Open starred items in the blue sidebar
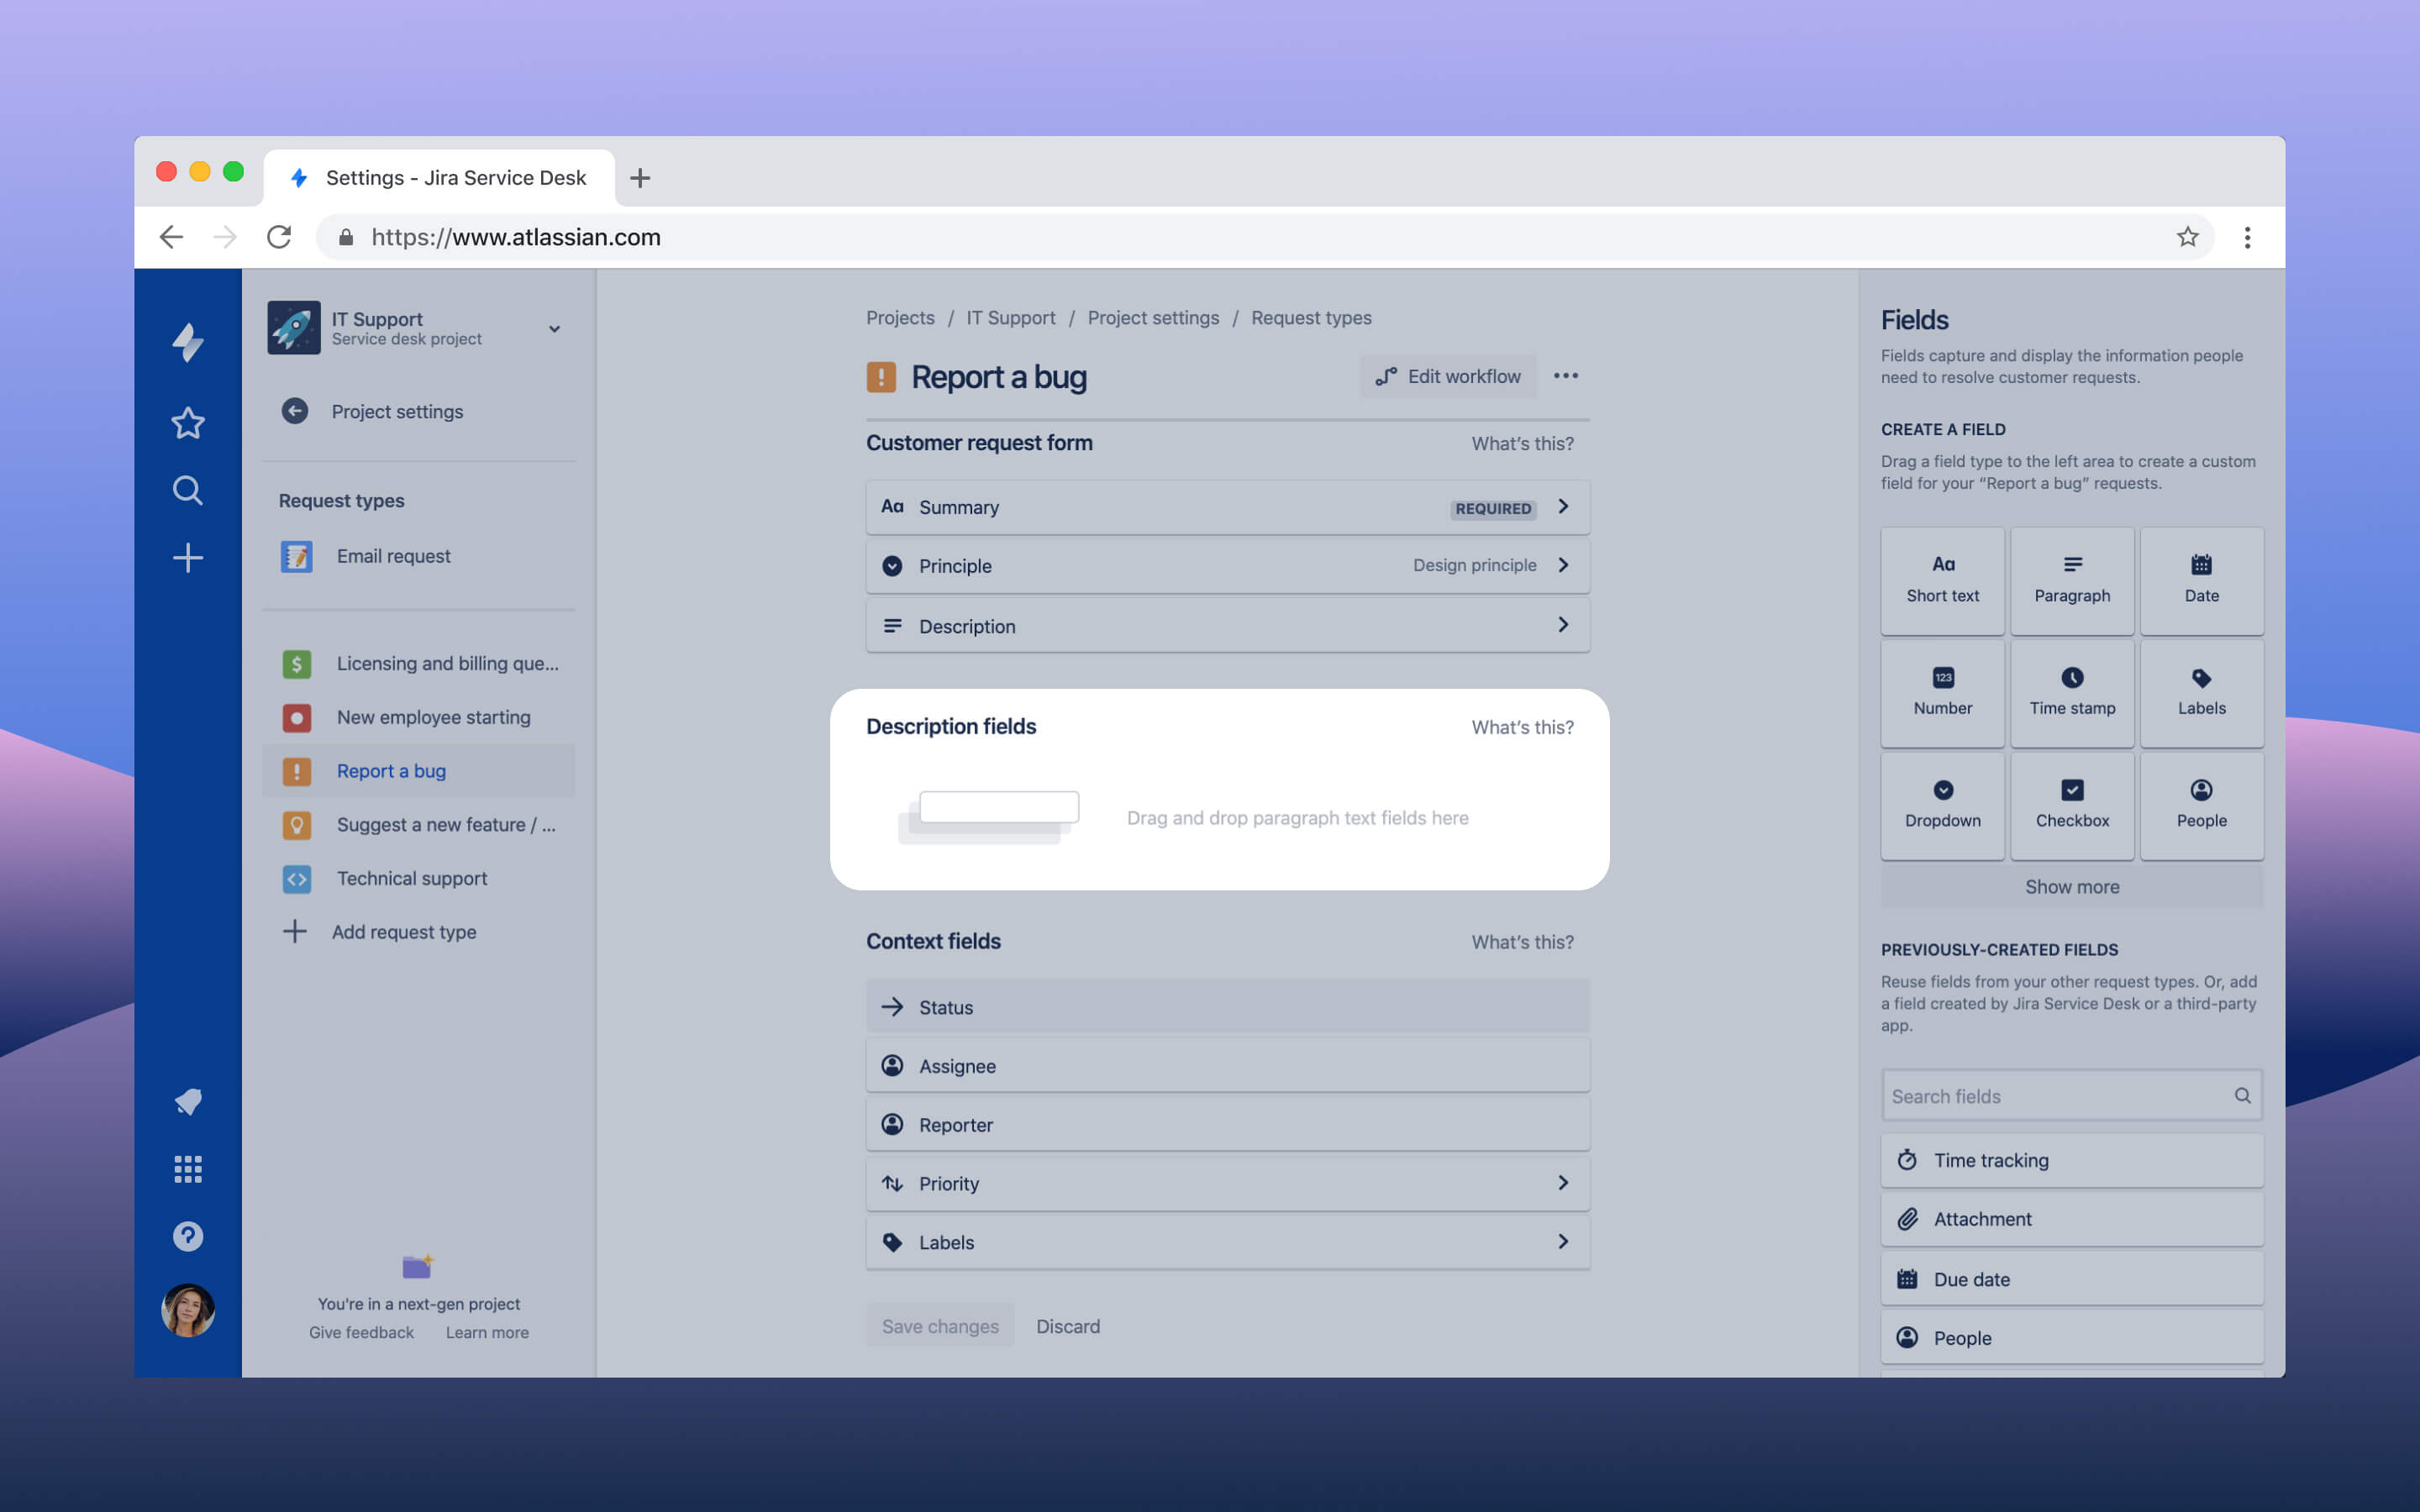 pyautogui.click(x=188, y=423)
